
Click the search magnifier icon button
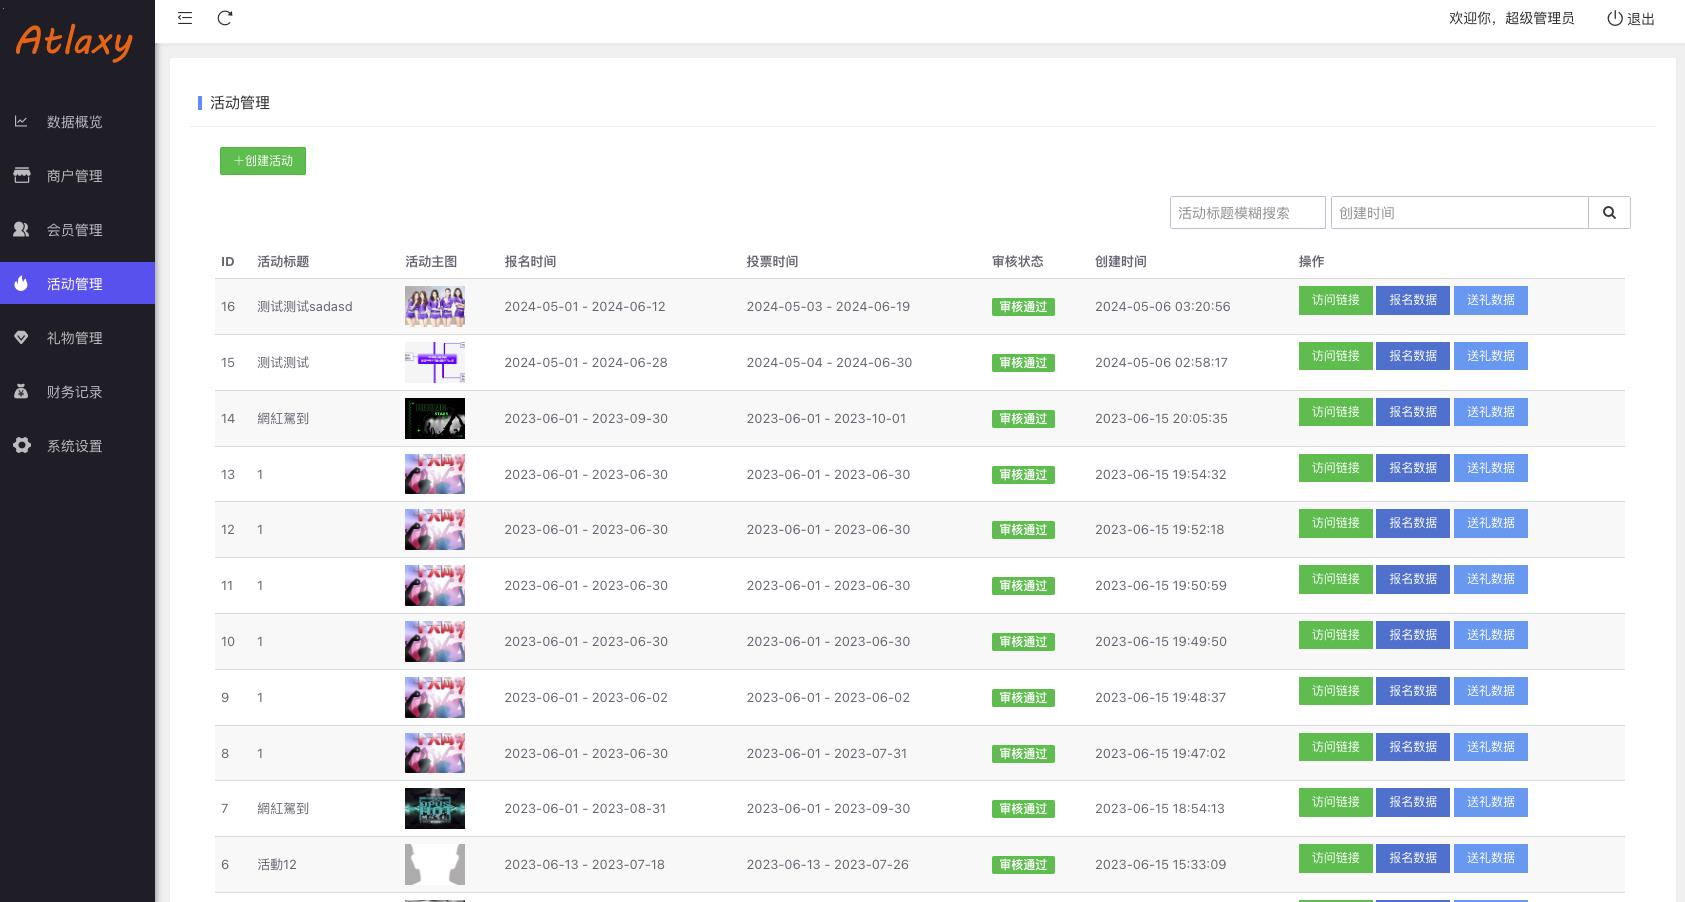(1609, 212)
